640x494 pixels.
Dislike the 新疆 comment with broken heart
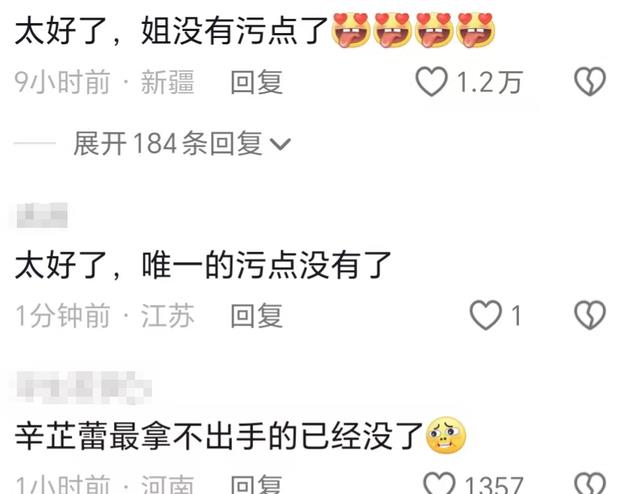pos(590,81)
